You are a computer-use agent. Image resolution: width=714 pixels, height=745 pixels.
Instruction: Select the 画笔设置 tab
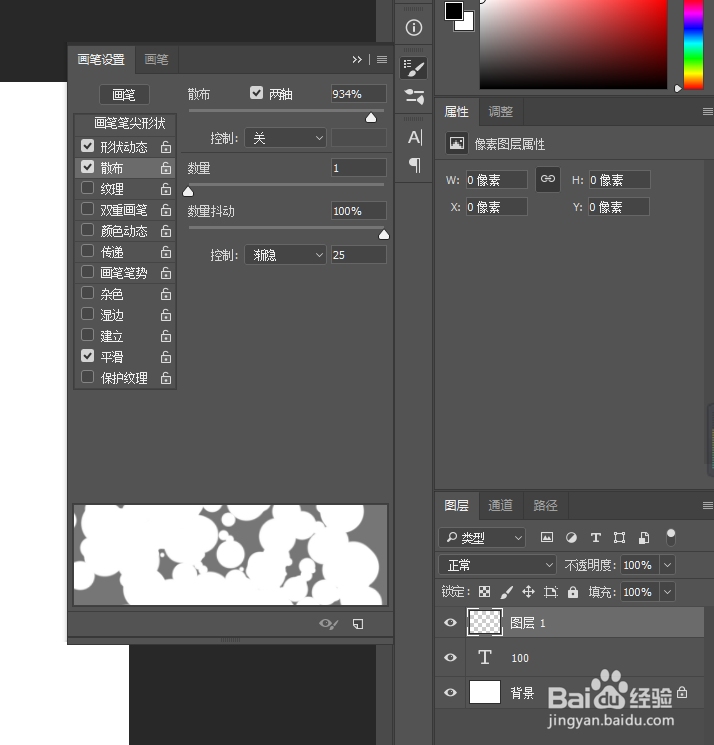click(x=101, y=59)
